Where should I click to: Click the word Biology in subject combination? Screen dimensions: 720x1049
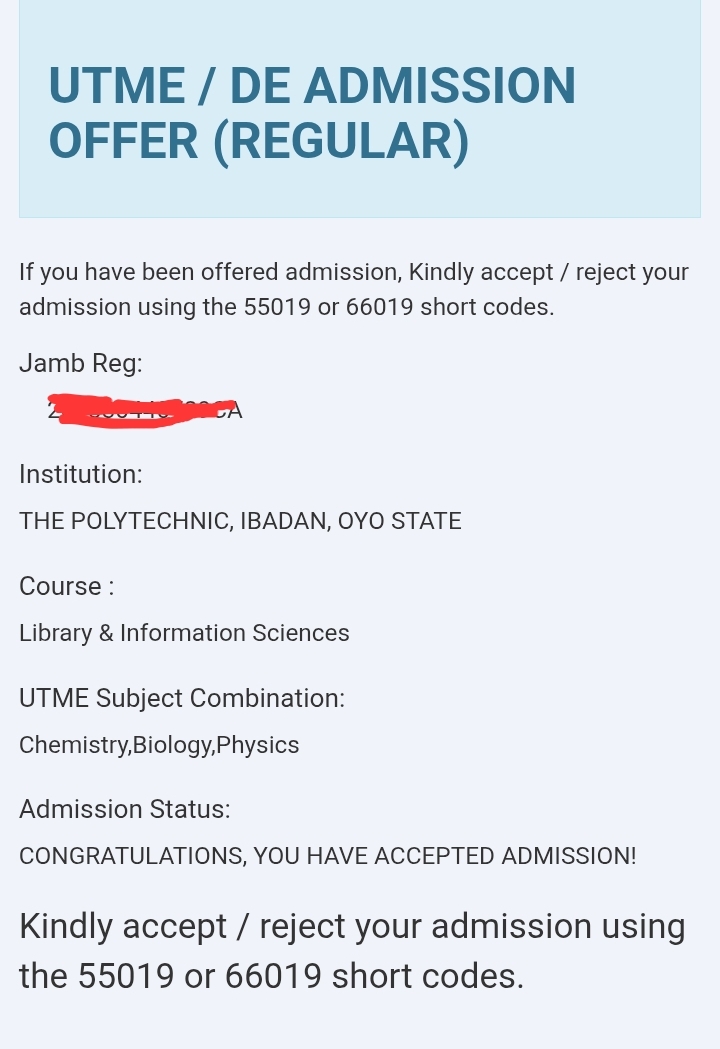[x=173, y=745]
